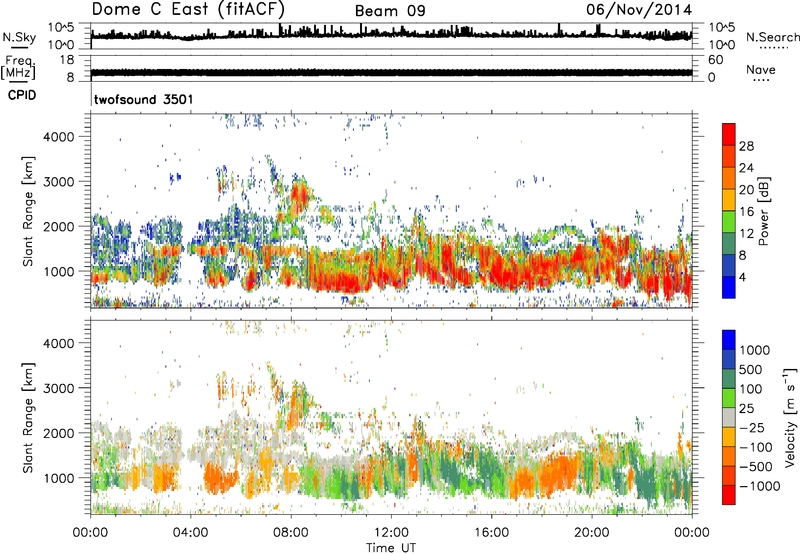Click the blue bottom of power colorbar
This screenshot has height=554, width=800.
(729, 287)
